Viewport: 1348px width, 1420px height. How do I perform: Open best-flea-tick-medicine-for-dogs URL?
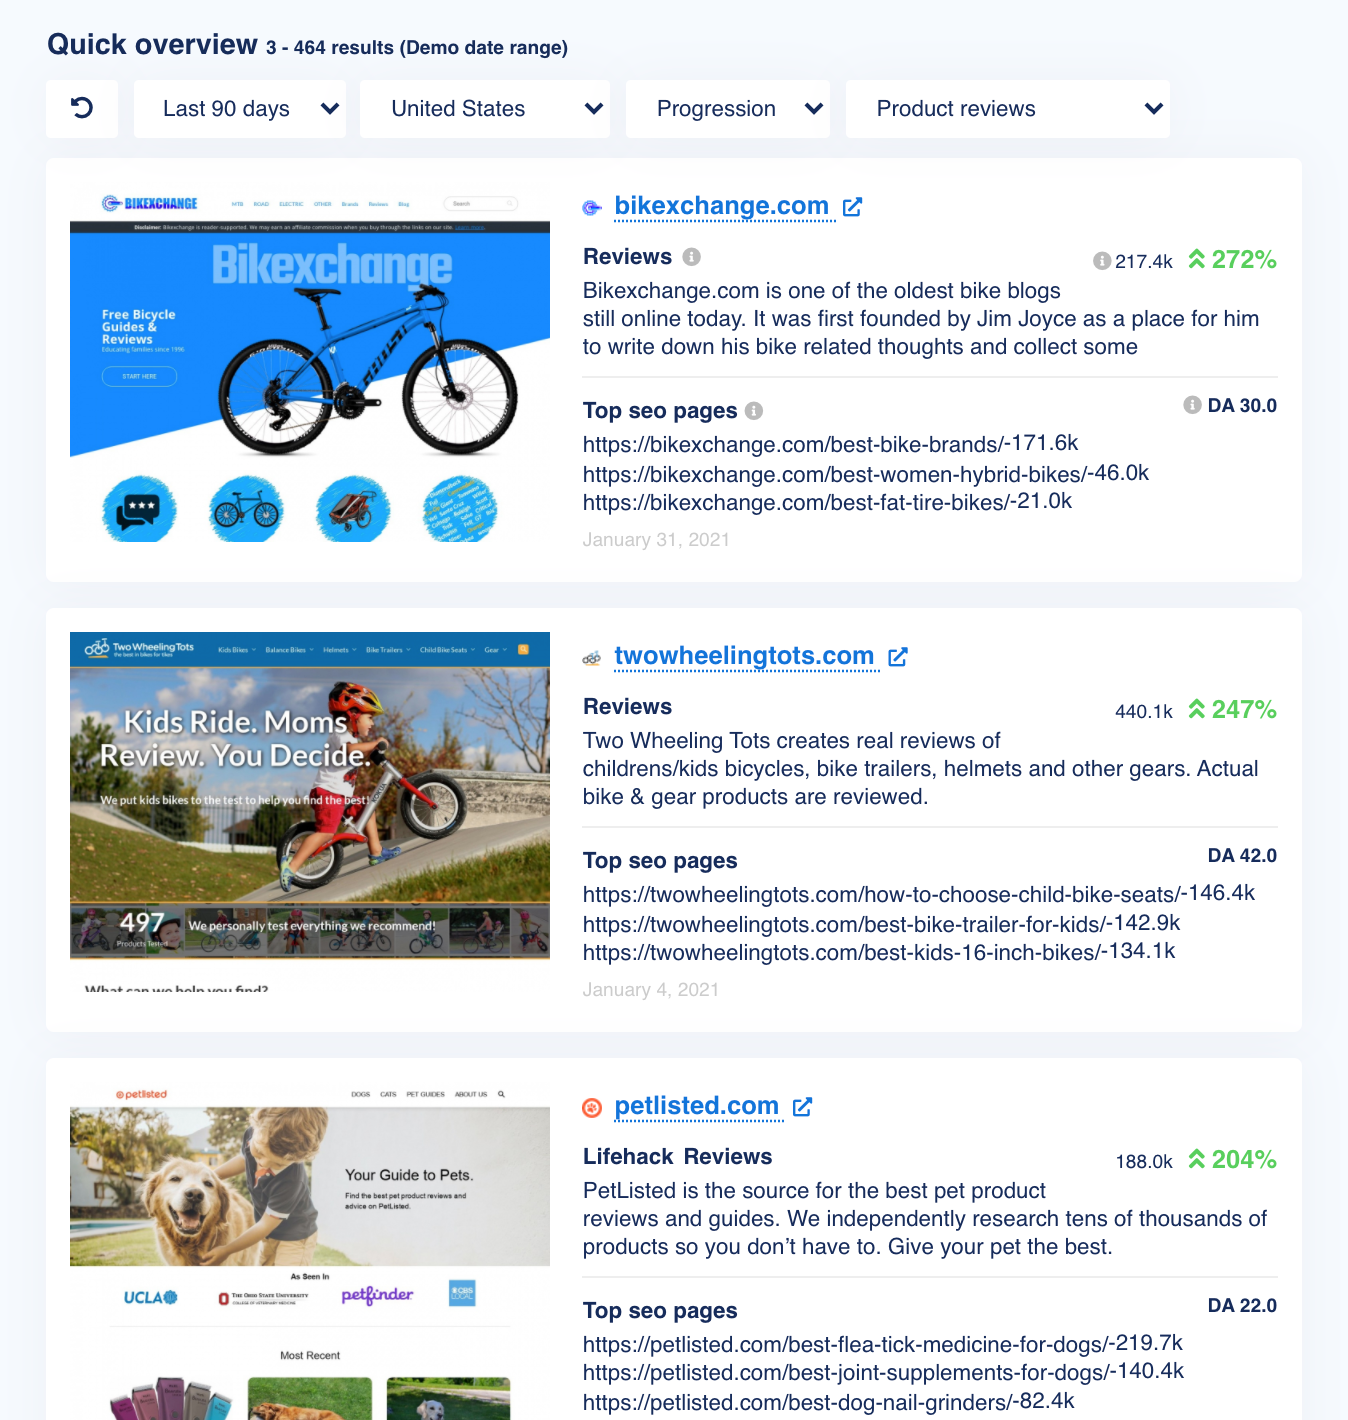pos(846,1344)
